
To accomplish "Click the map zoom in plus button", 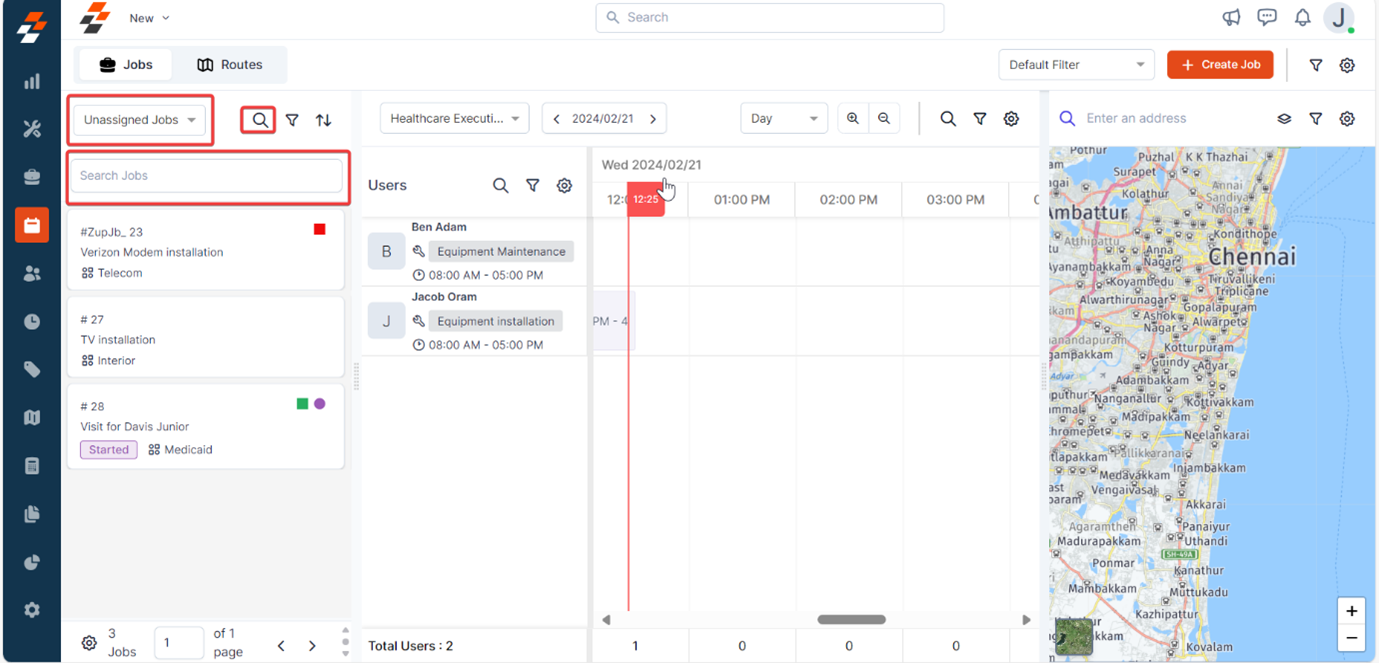I will pos(1351,611).
